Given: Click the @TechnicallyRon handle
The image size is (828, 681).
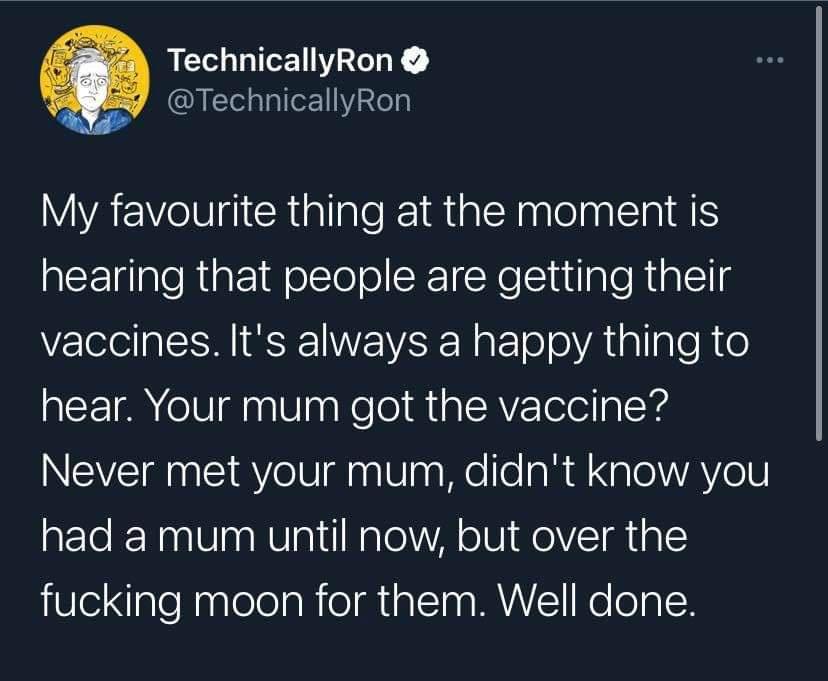Looking at the screenshot, I should click(x=289, y=99).
